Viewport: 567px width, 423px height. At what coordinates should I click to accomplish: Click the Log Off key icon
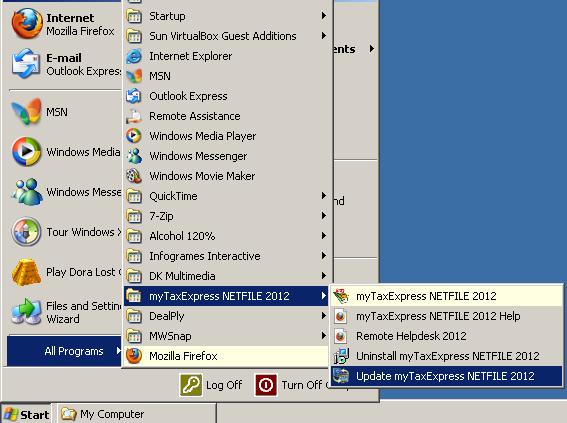click(x=191, y=385)
